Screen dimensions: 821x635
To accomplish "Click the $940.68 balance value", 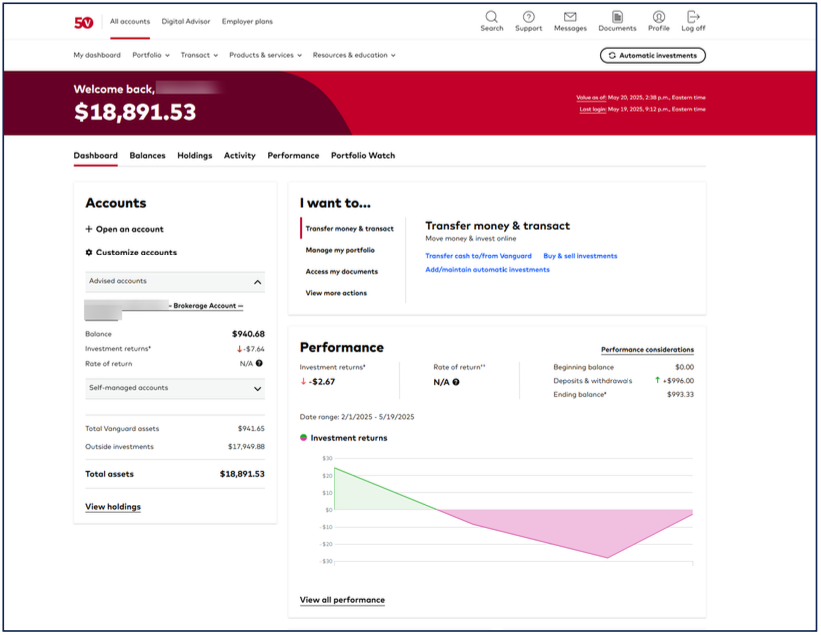I will pyautogui.click(x=248, y=334).
